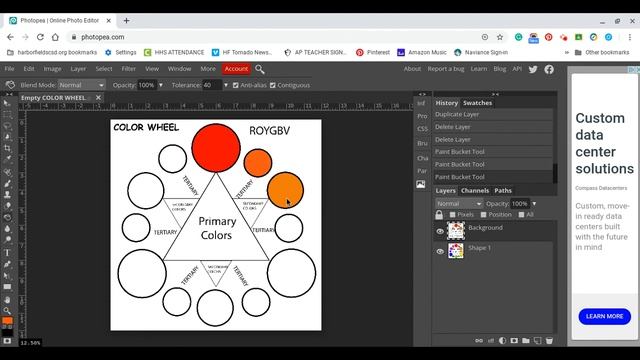
Task: Open the Tolerance slider arrow
Action: click(226, 85)
